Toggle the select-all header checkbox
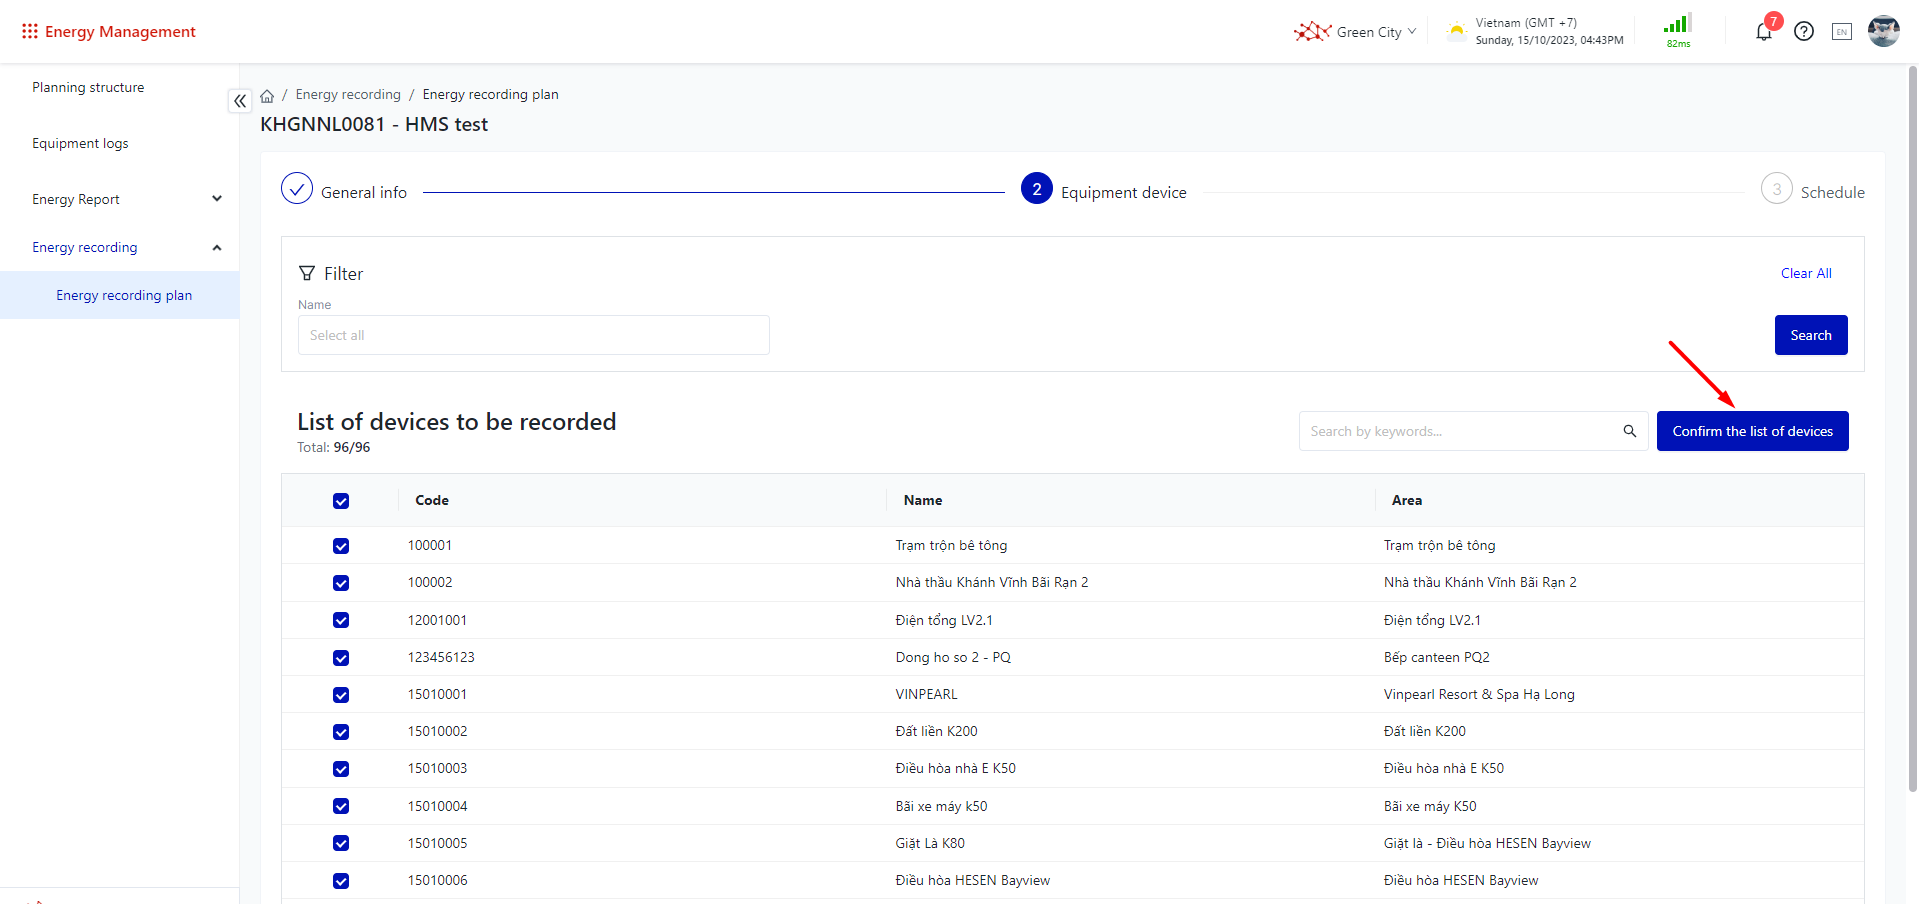 click(341, 501)
